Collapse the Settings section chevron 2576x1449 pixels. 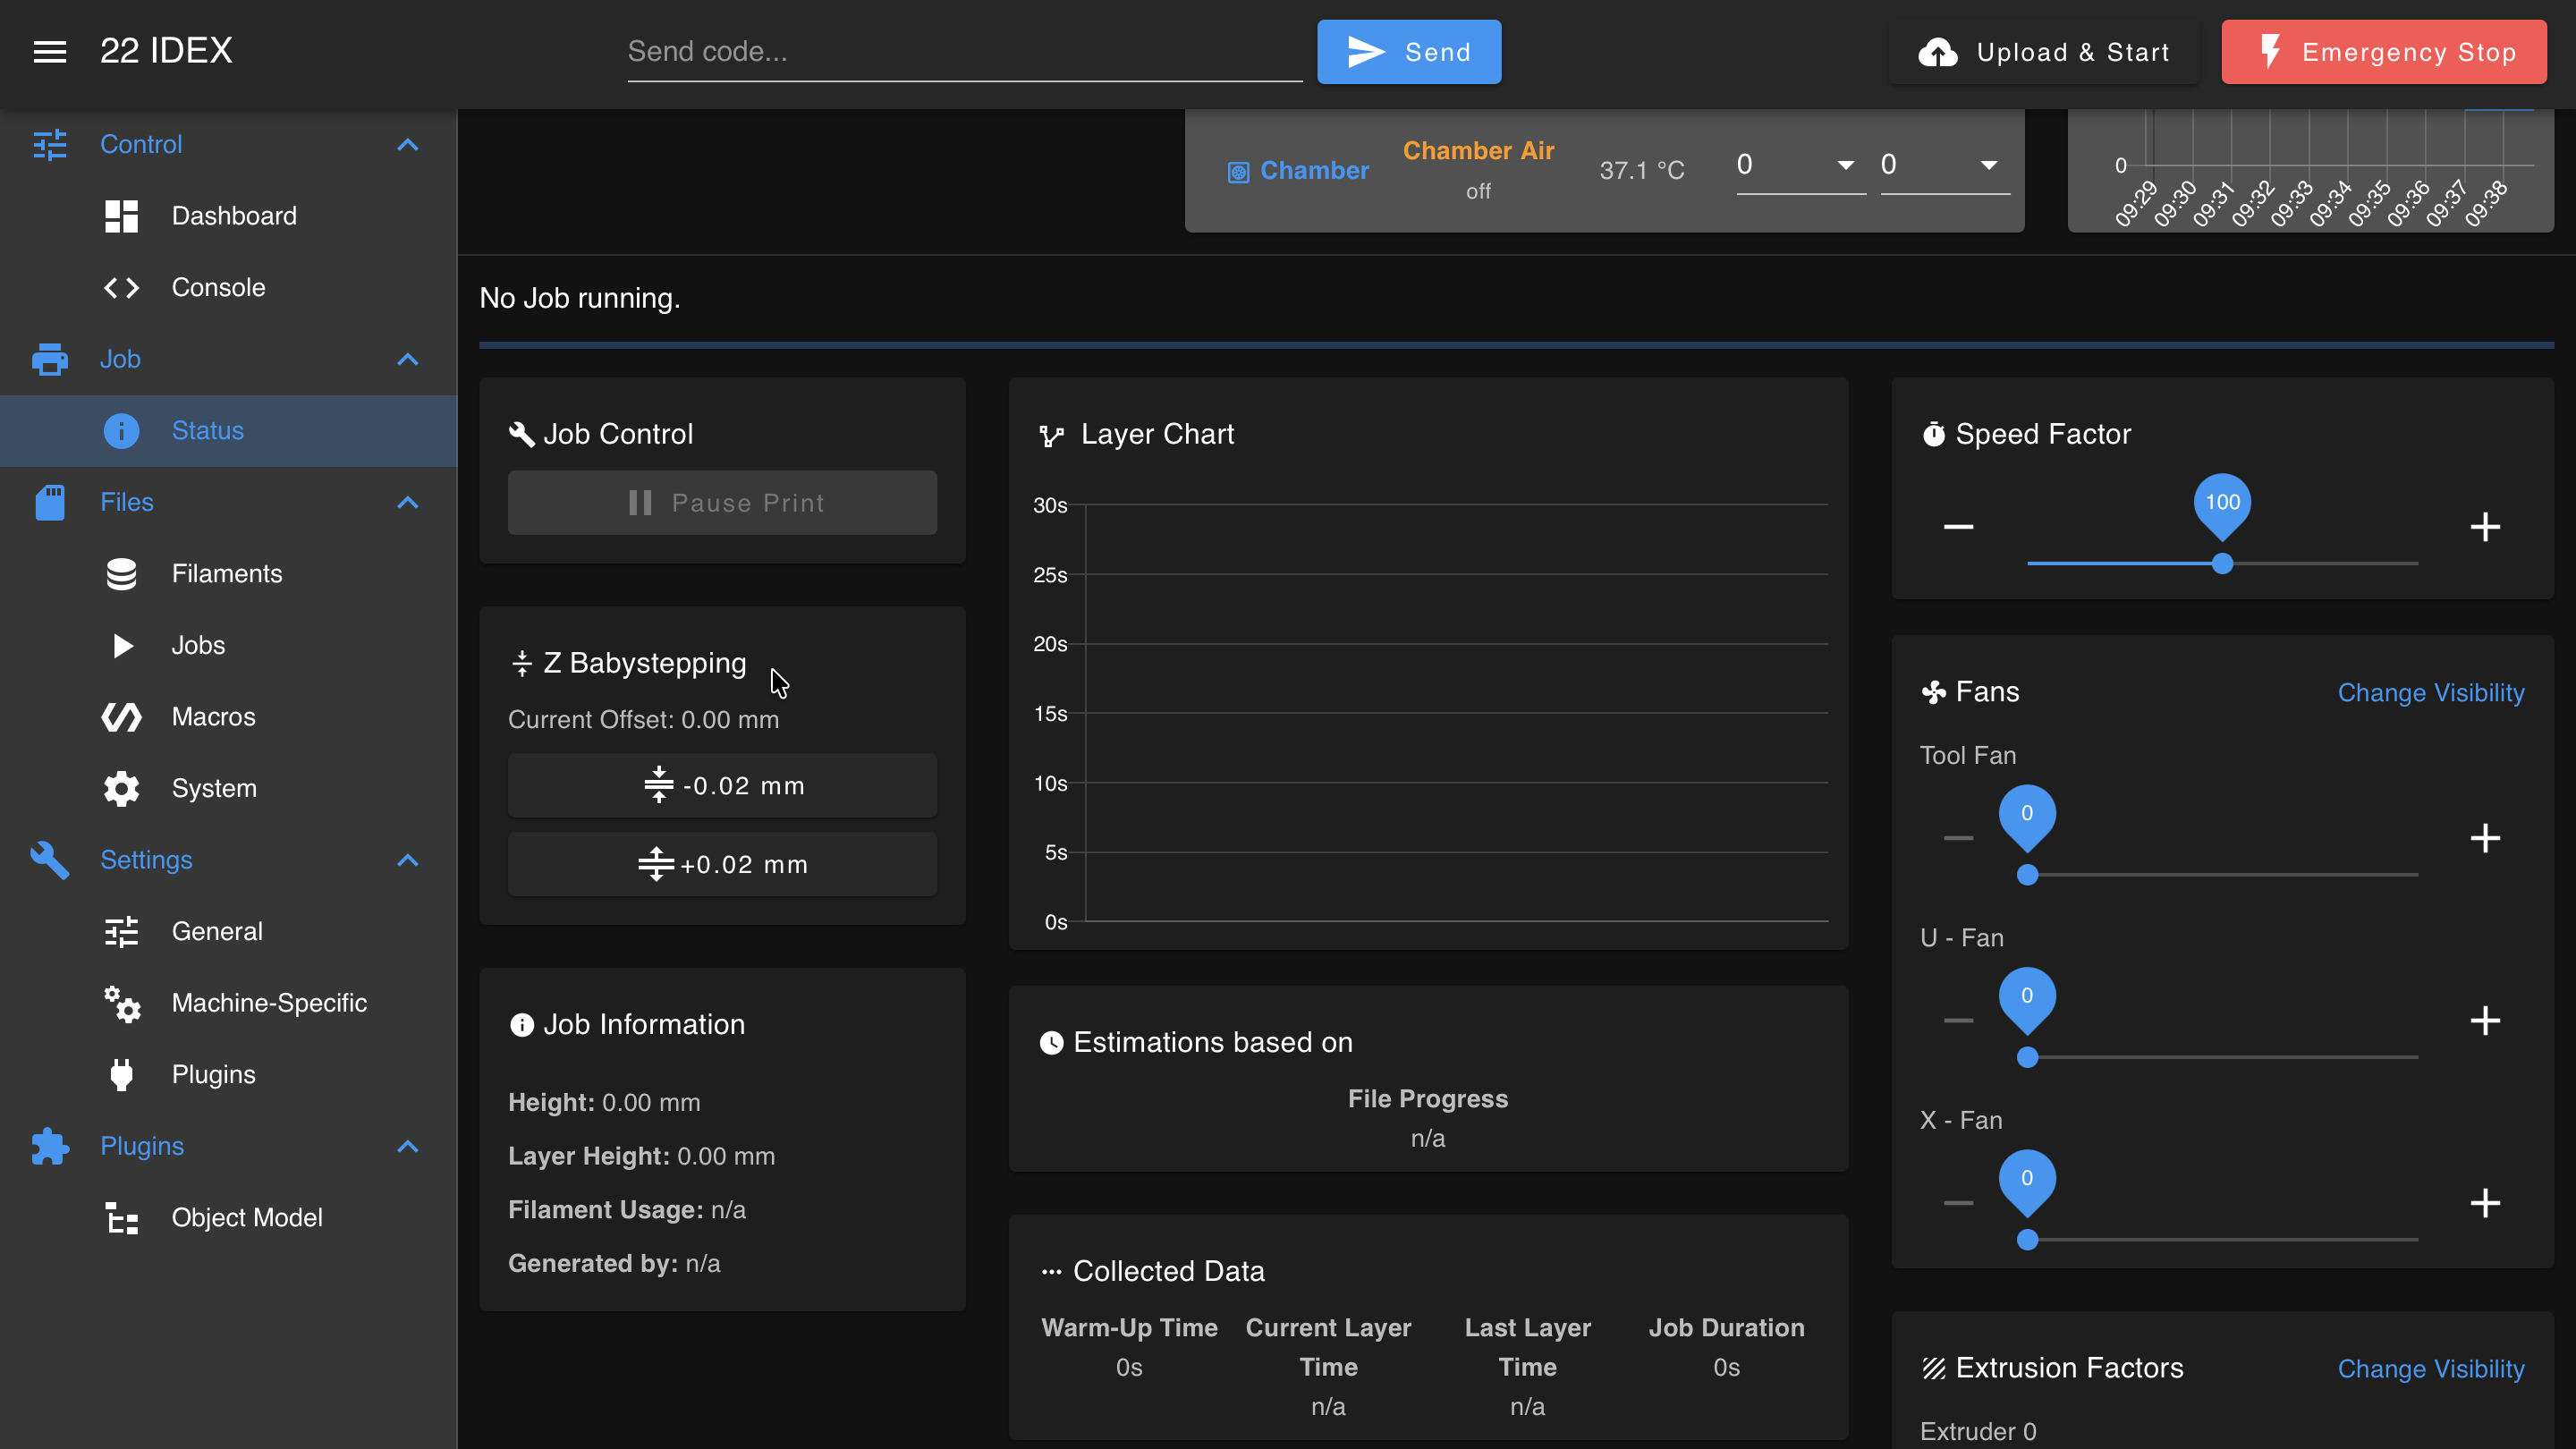[x=407, y=860]
